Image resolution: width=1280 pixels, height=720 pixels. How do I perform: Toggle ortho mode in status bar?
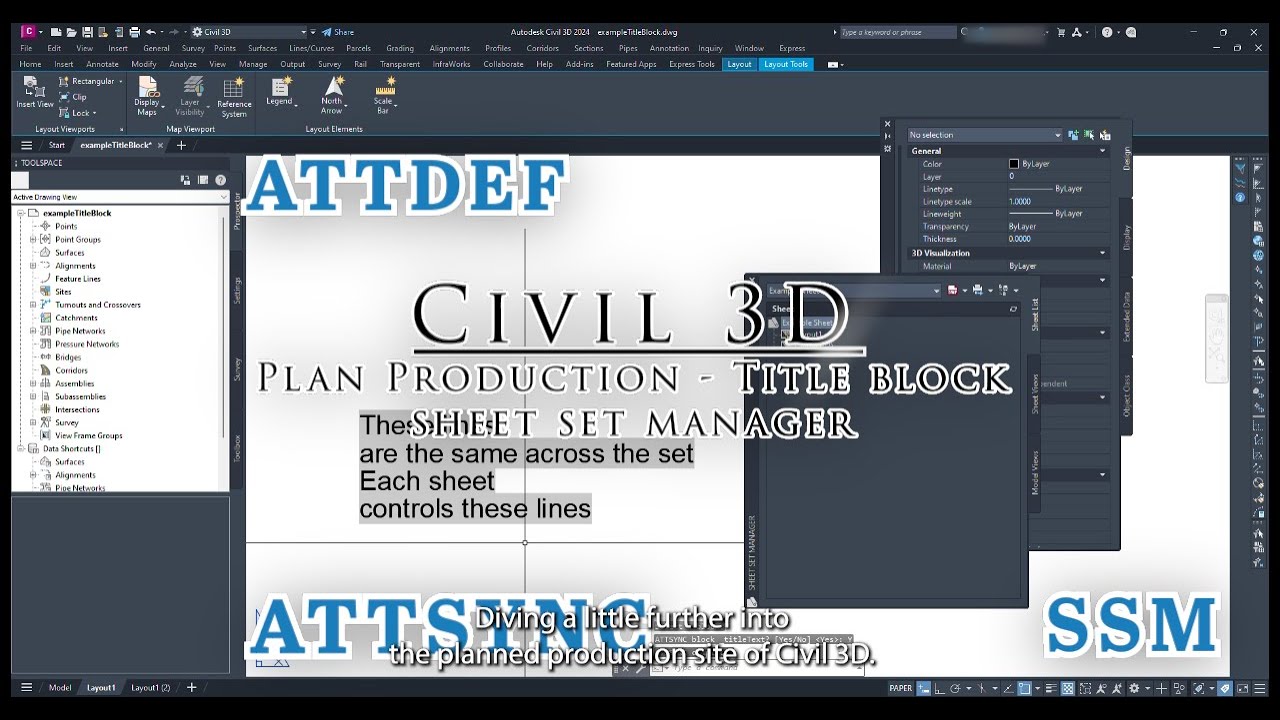pyautogui.click(x=940, y=688)
